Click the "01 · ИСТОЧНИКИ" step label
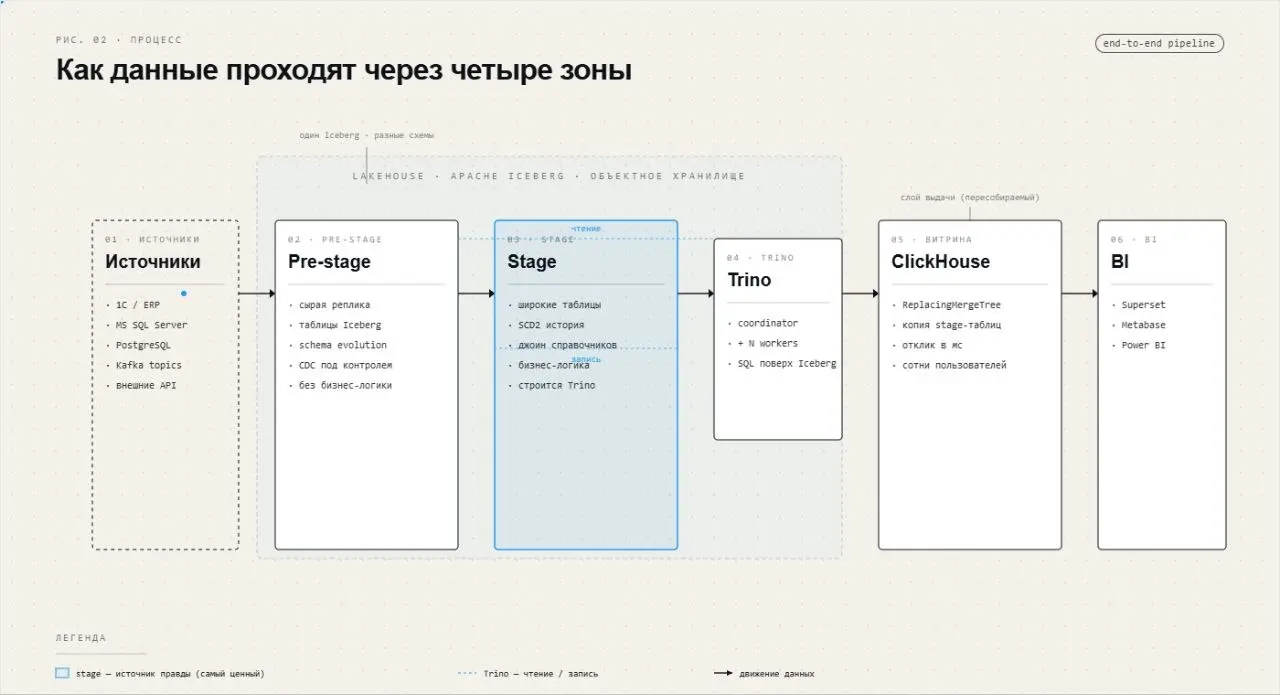Image resolution: width=1280 pixels, height=695 pixels. tap(153, 240)
